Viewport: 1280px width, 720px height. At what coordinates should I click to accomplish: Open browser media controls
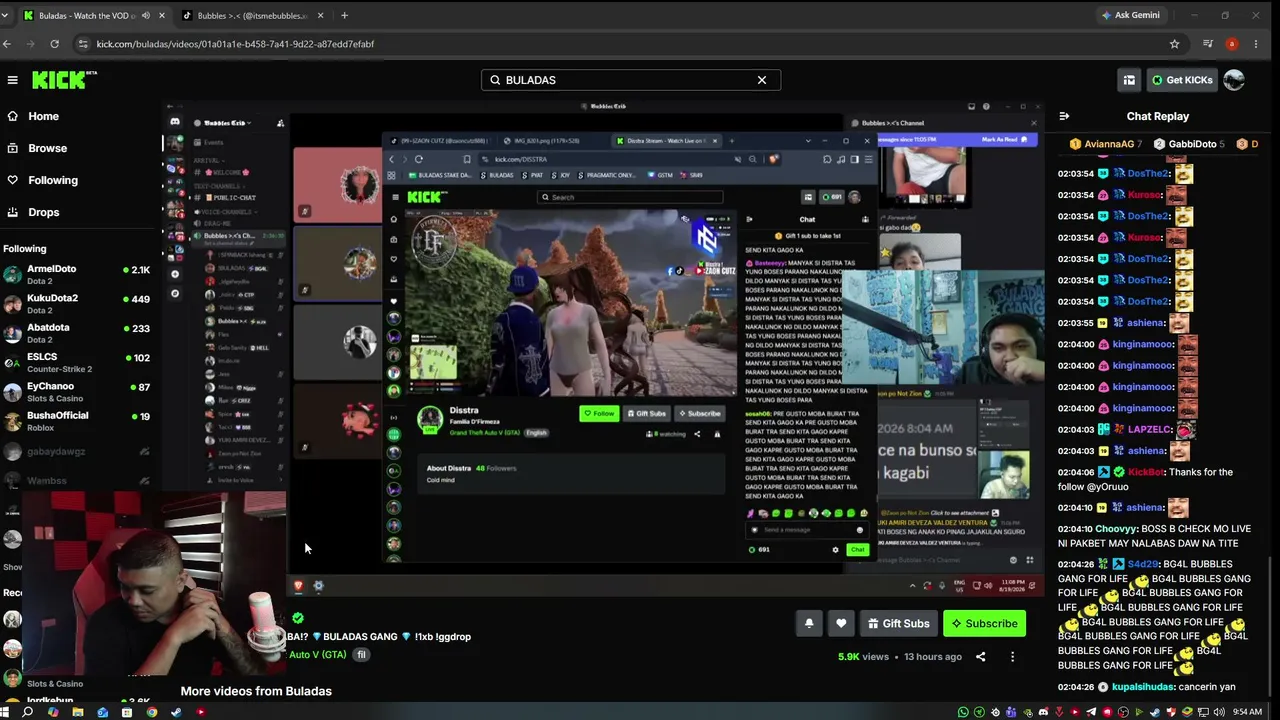[x=1208, y=44]
